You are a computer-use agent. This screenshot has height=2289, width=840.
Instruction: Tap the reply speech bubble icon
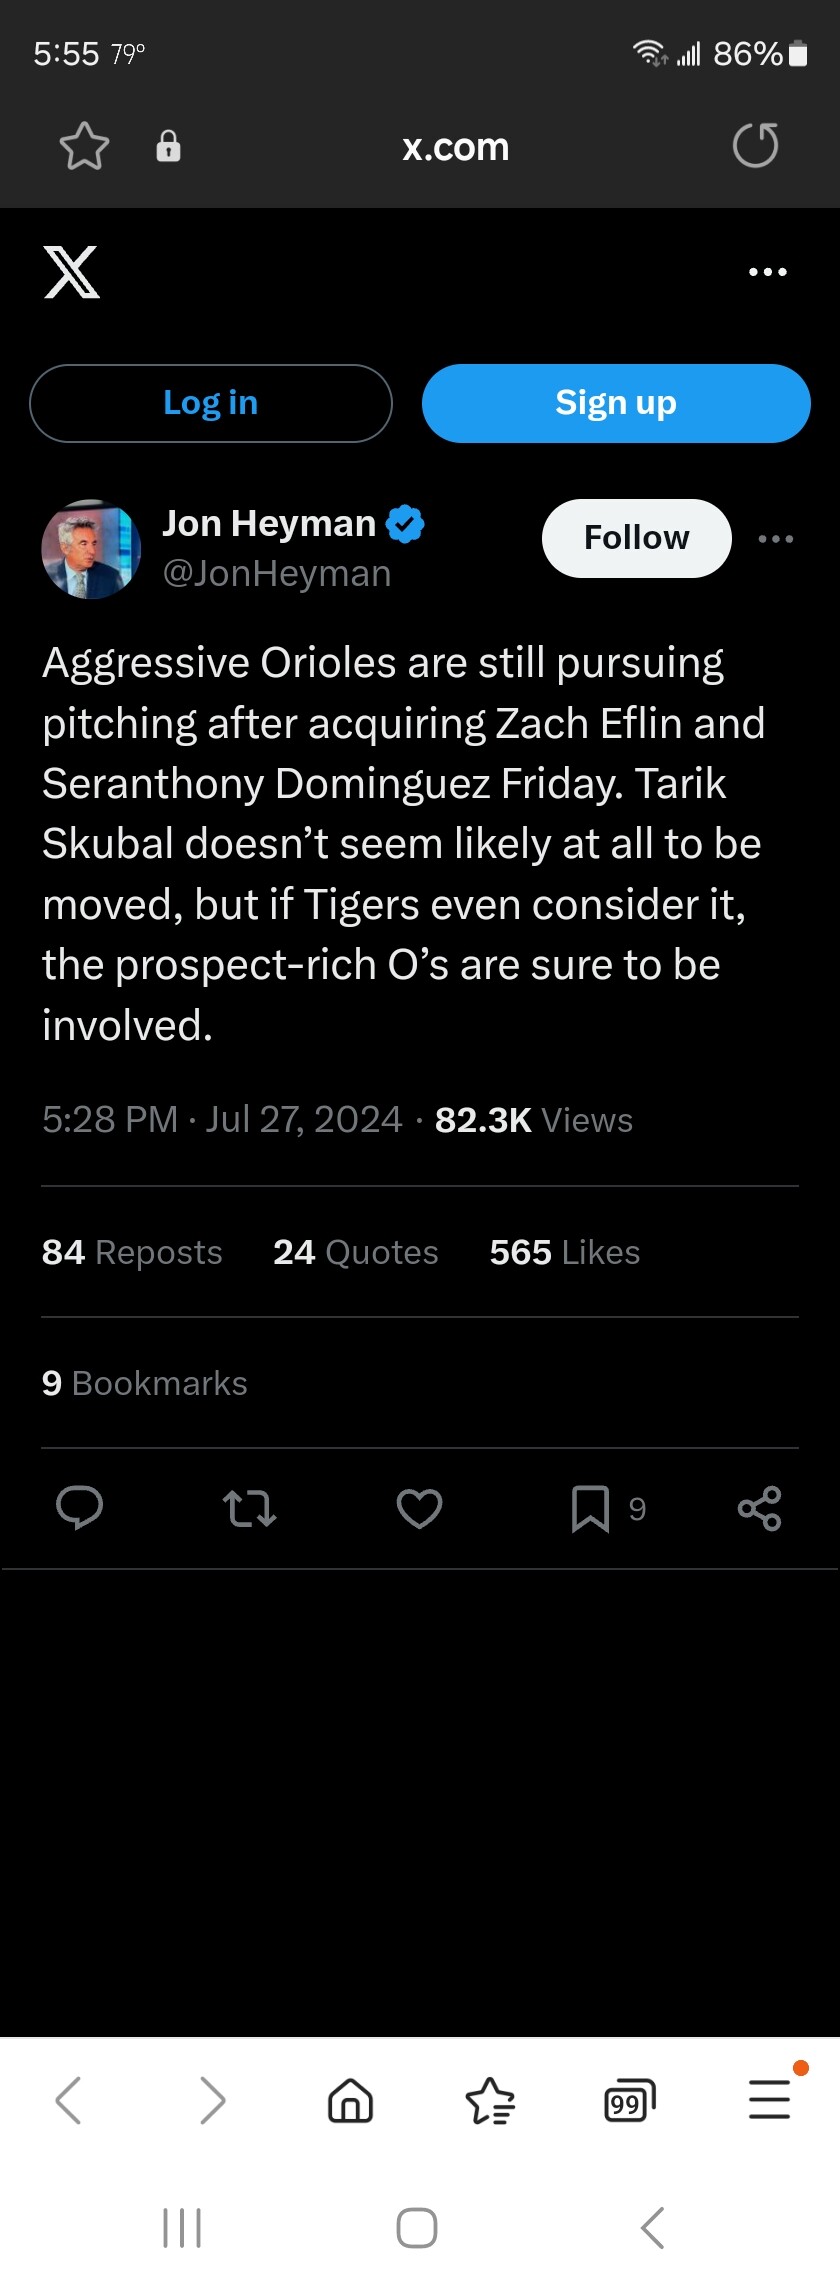(79, 1508)
